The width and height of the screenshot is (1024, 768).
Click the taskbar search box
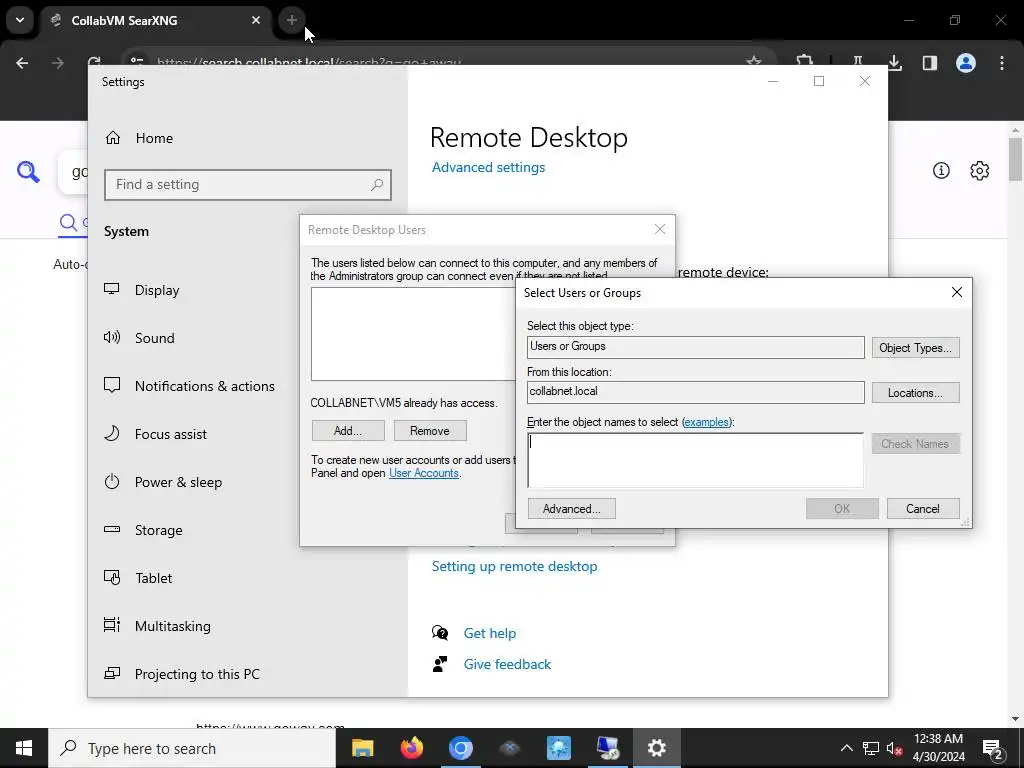point(192,748)
